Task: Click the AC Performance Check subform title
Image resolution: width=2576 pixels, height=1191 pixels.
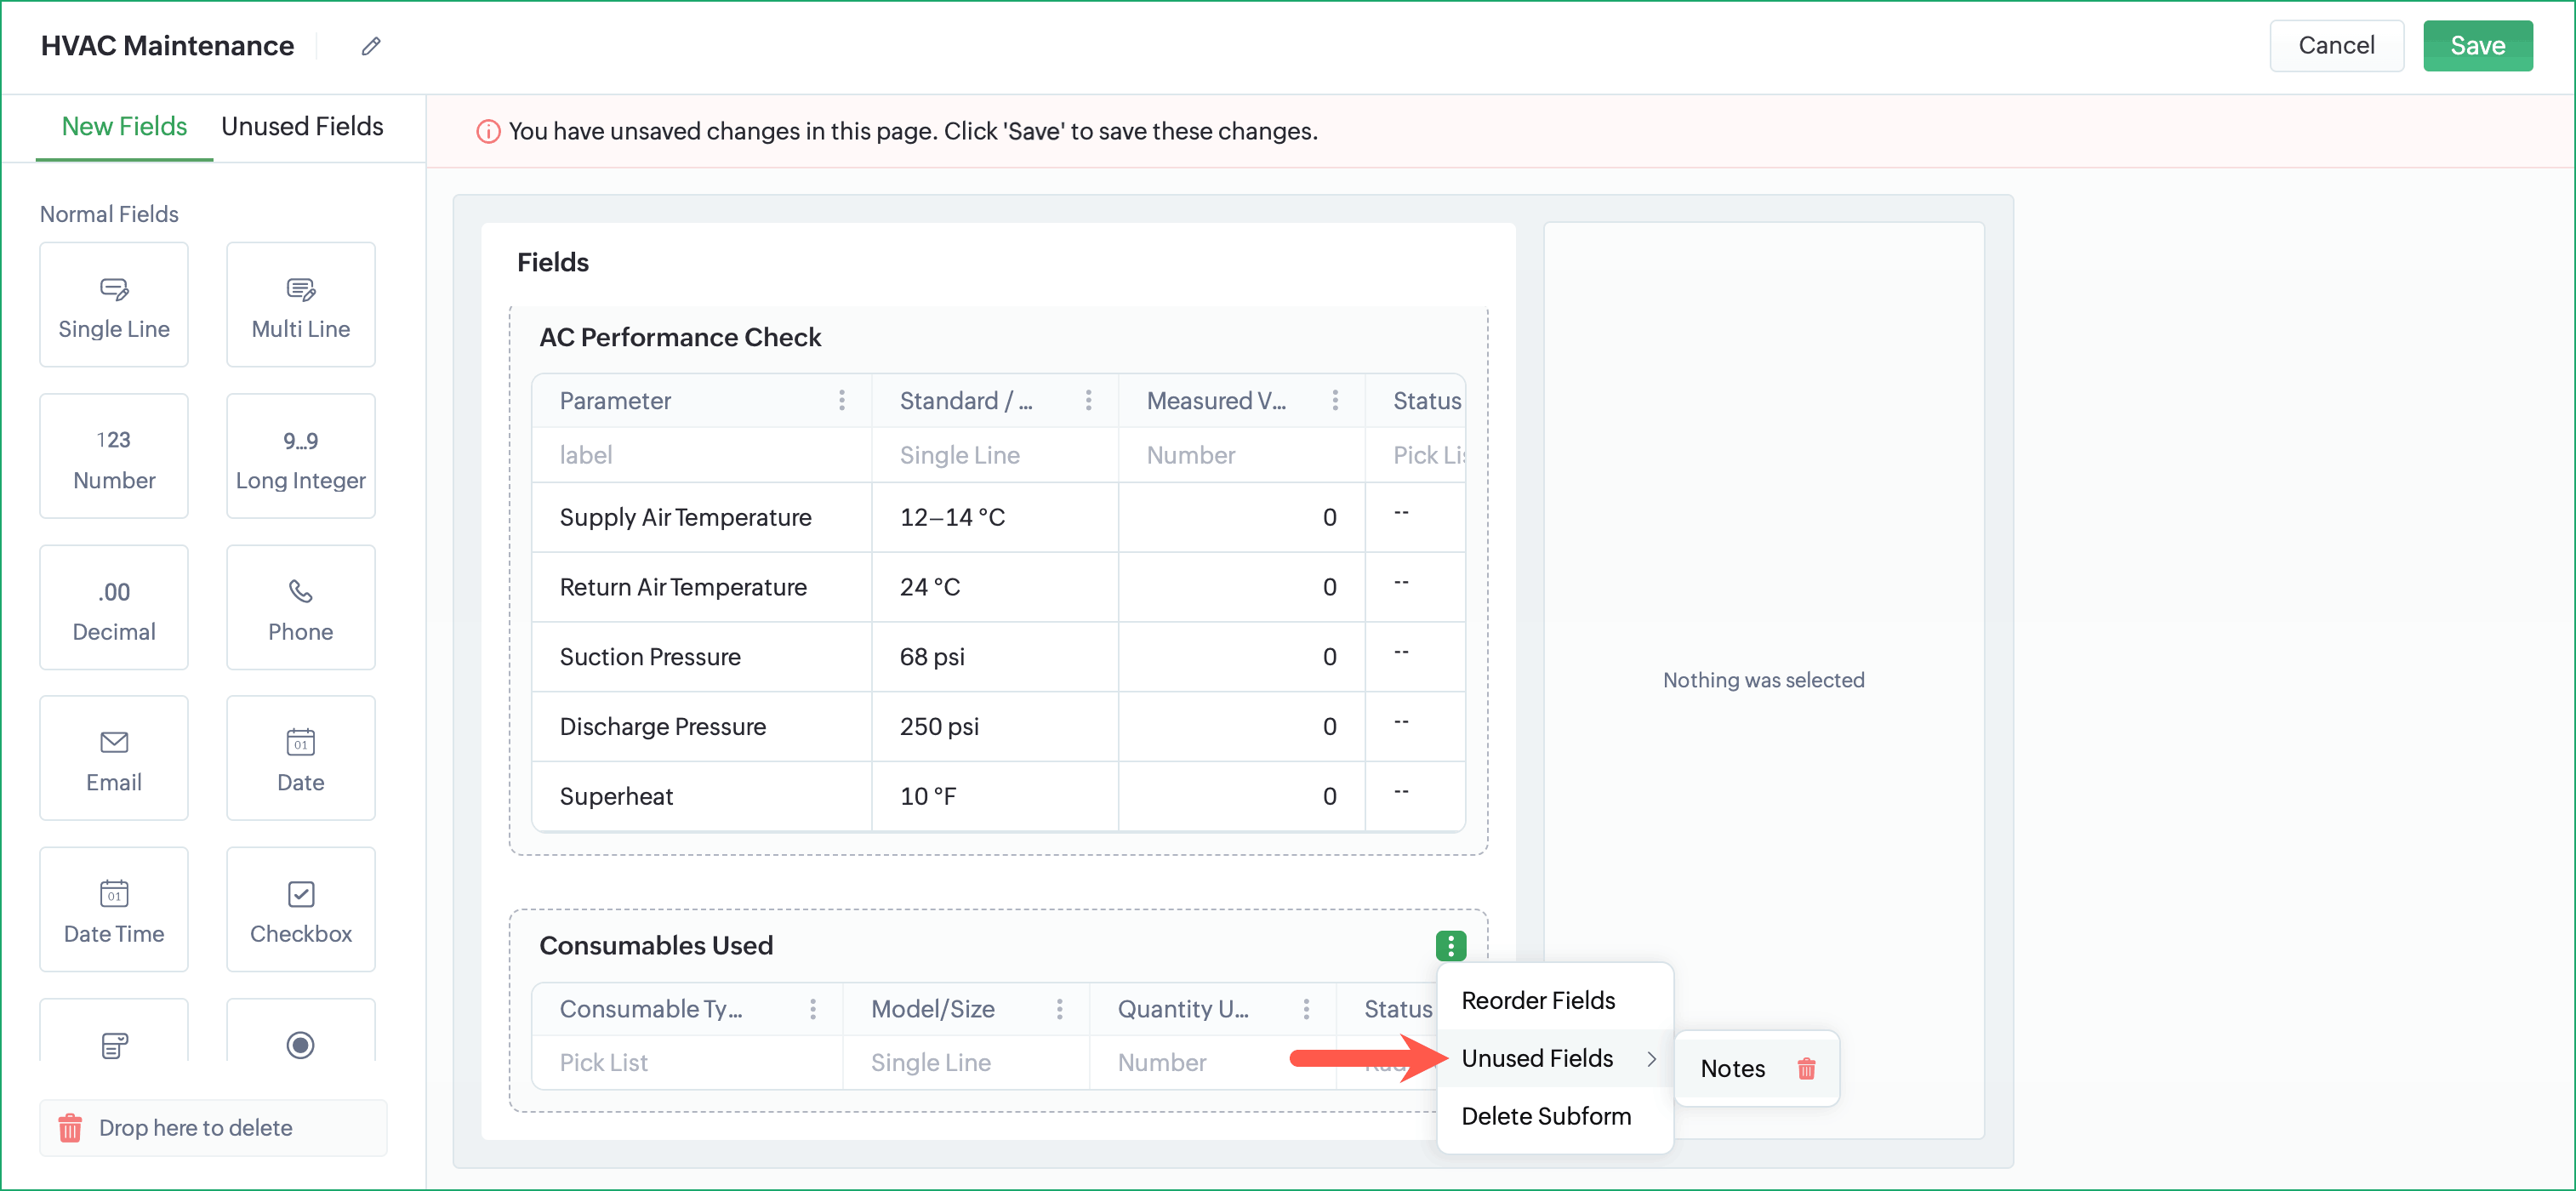Action: 680,338
